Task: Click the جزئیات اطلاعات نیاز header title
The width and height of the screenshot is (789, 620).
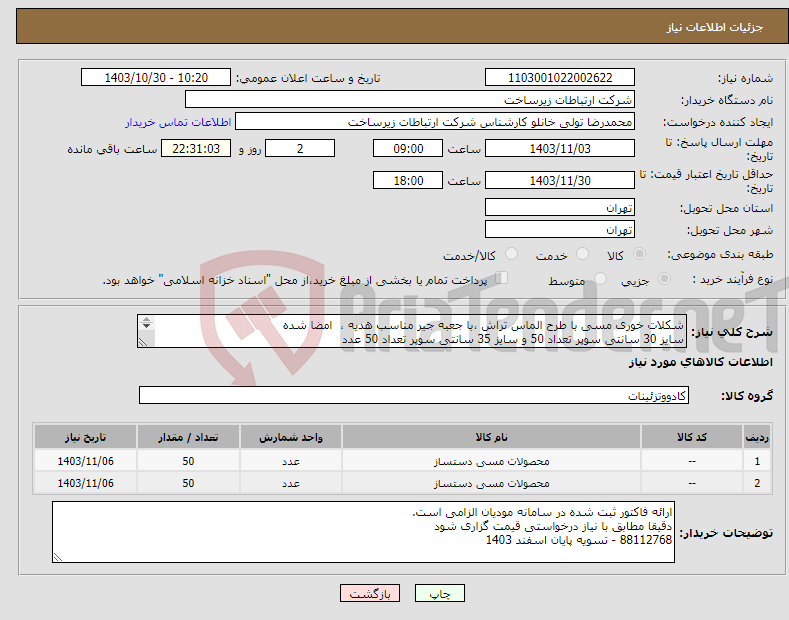Action: pyautogui.click(x=715, y=27)
